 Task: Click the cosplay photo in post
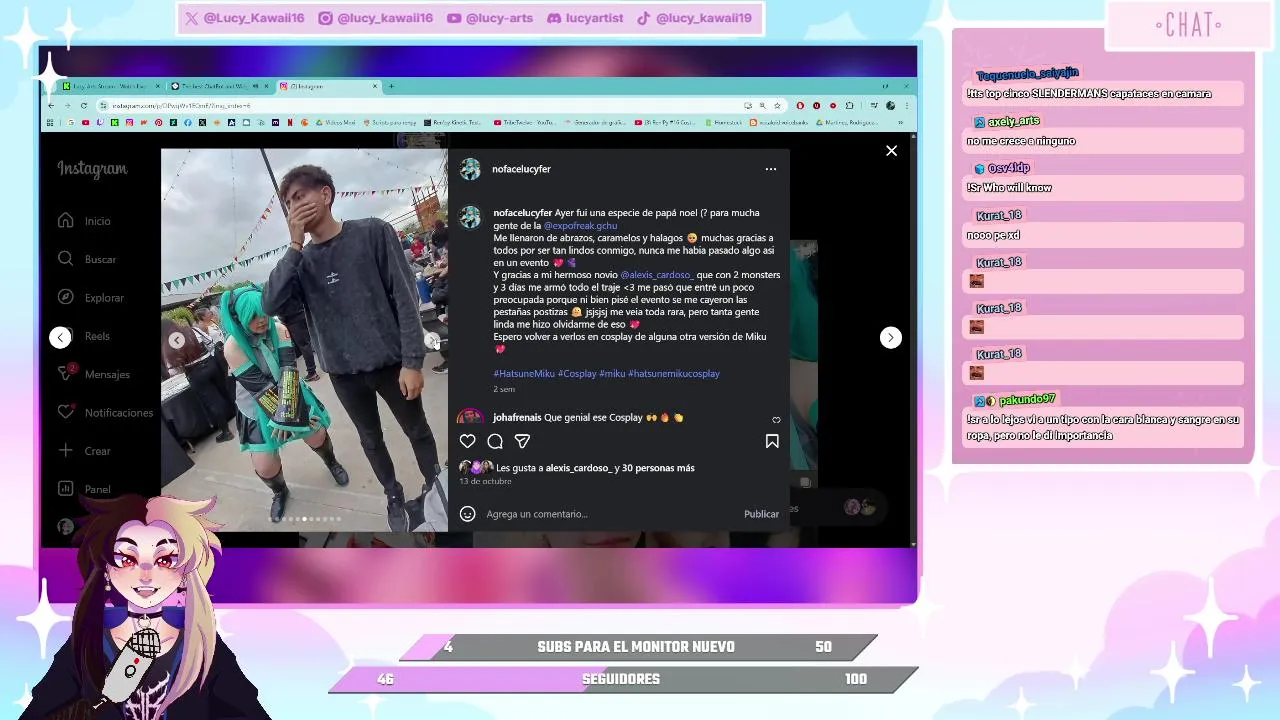pos(305,340)
